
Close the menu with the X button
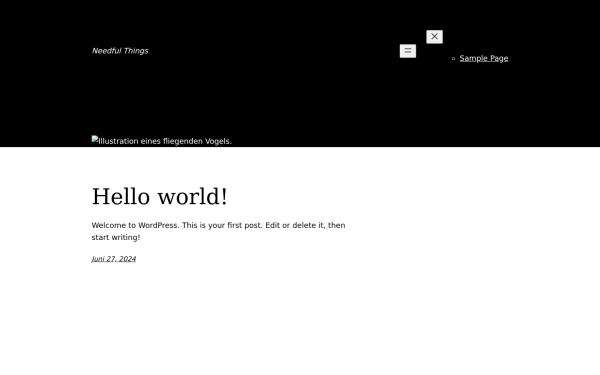click(x=434, y=37)
